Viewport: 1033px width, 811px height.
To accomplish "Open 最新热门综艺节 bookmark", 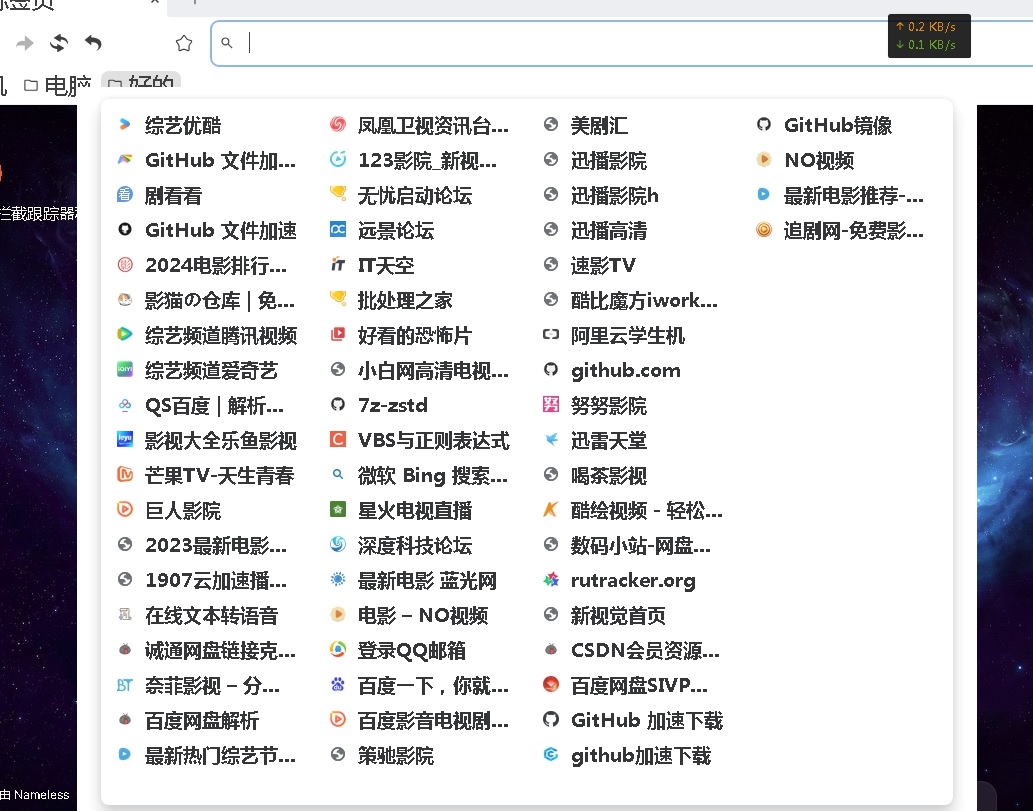I will [206, 755].
